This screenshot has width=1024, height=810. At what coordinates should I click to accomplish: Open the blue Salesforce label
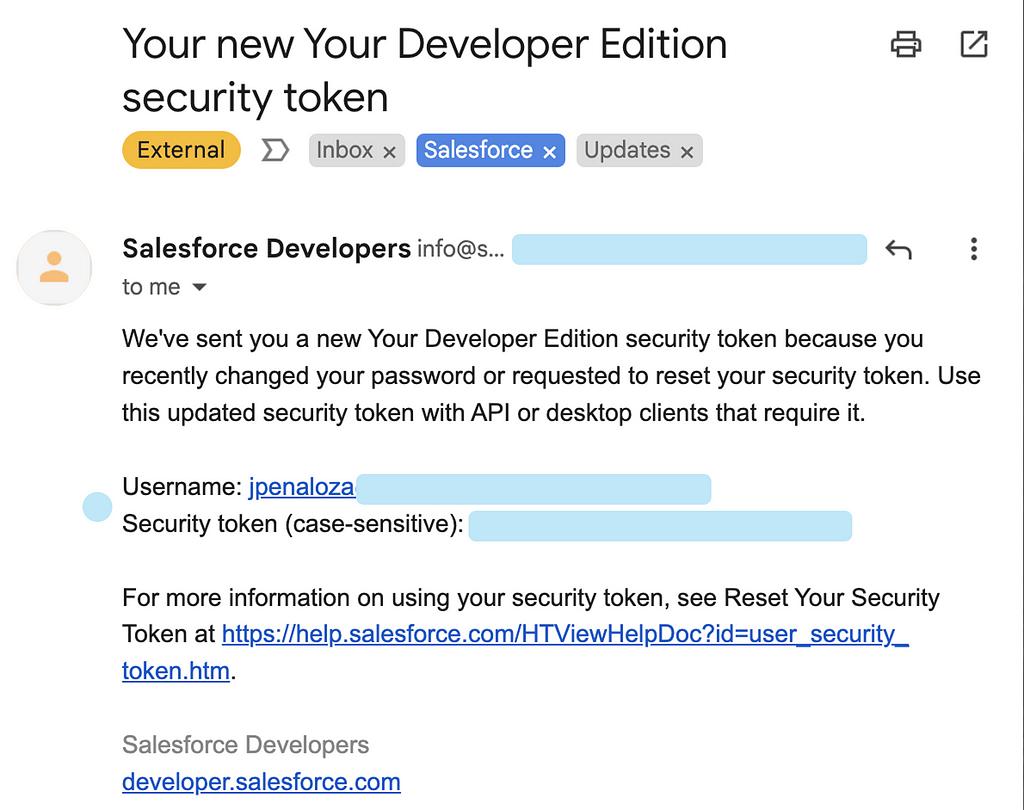(x=478, y=150)
